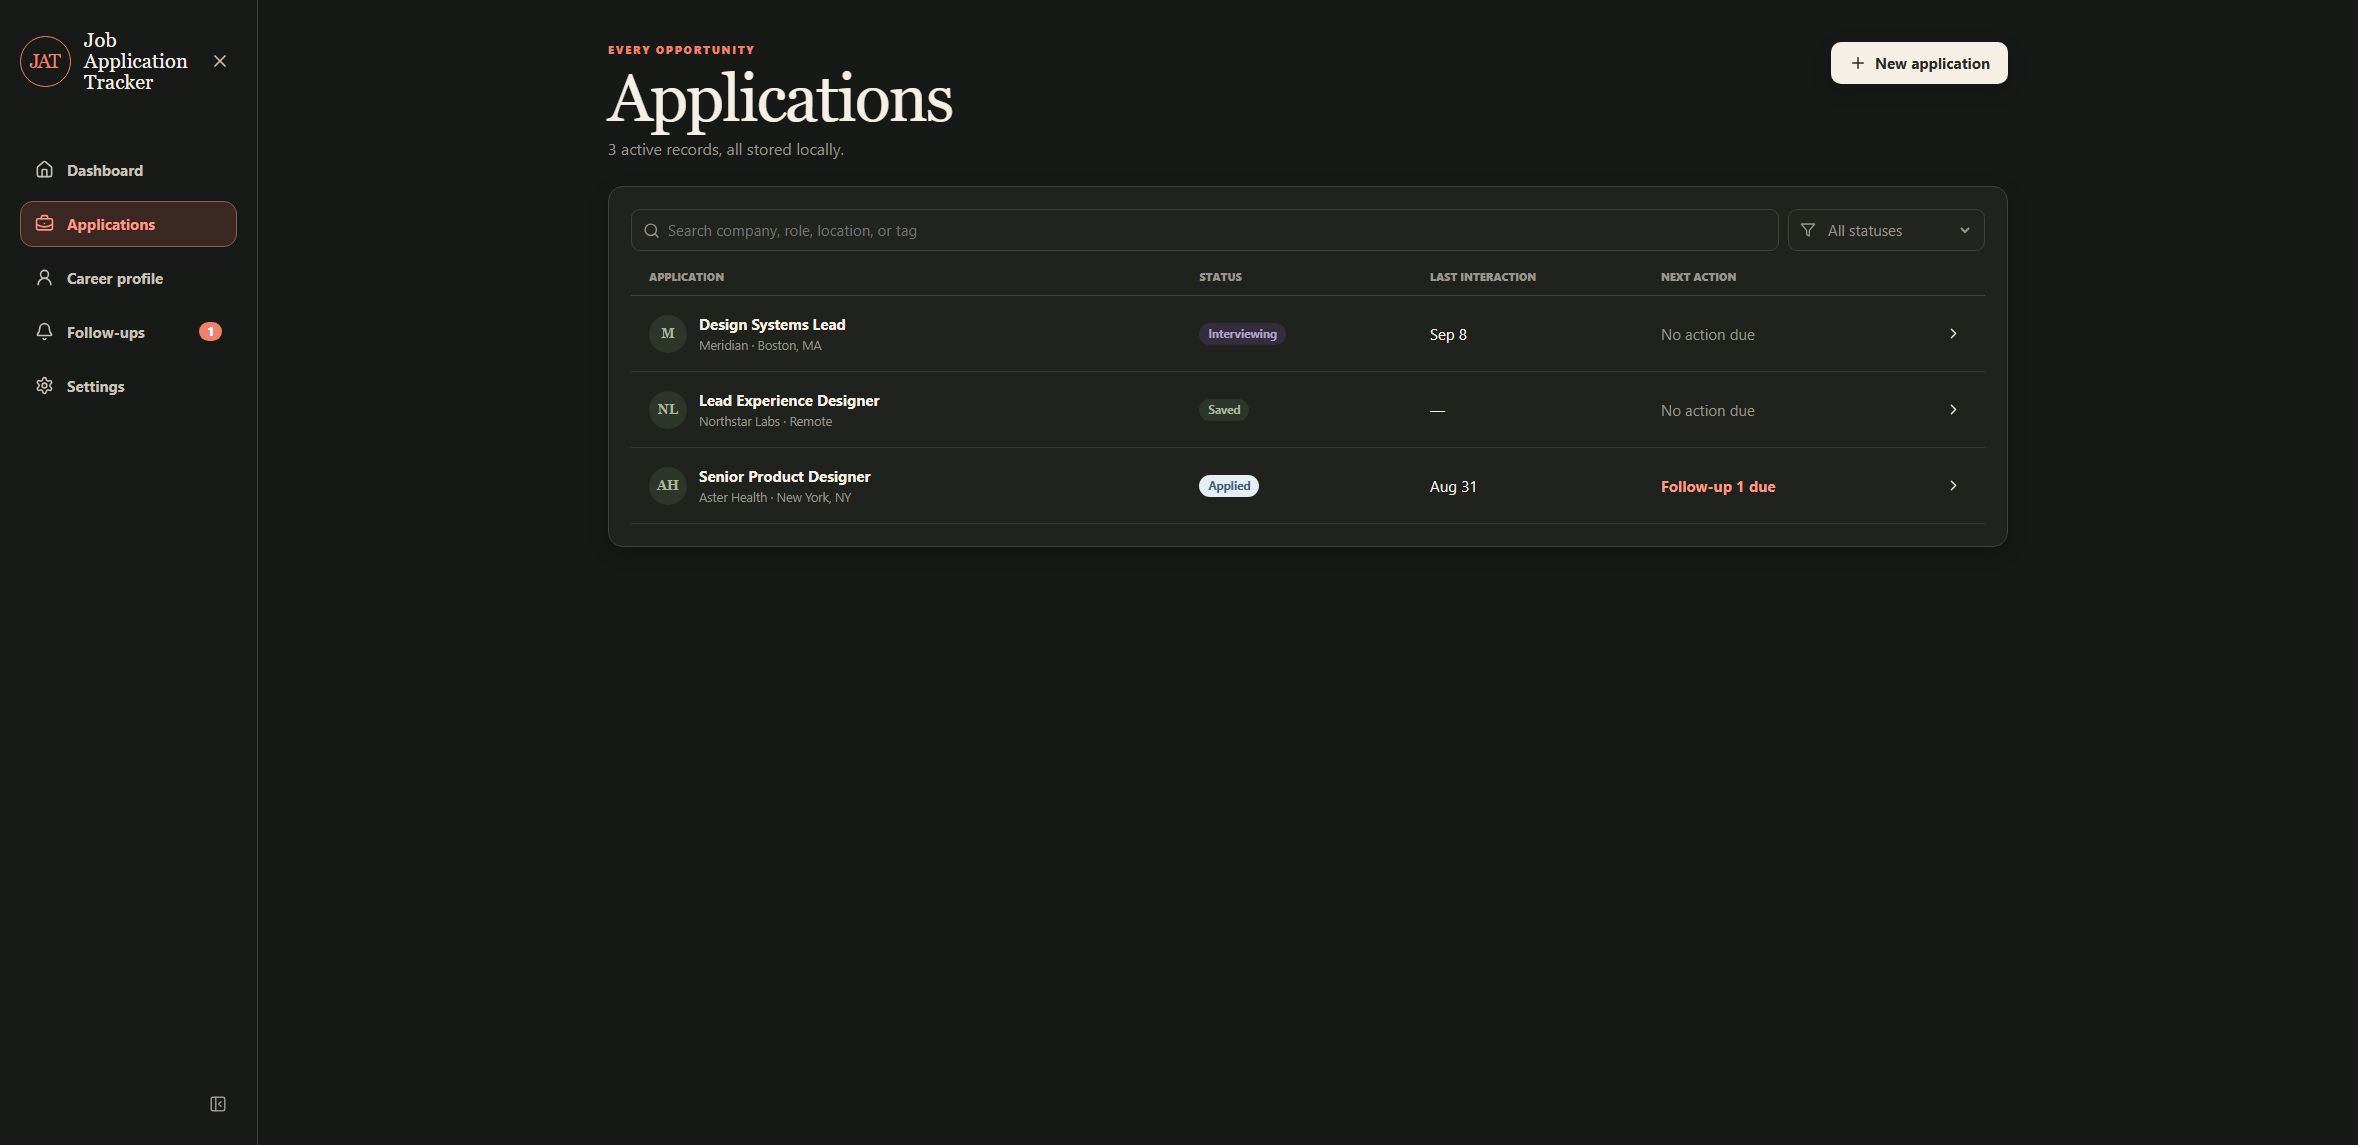Click the NEXT ACTION column header

1698,276
